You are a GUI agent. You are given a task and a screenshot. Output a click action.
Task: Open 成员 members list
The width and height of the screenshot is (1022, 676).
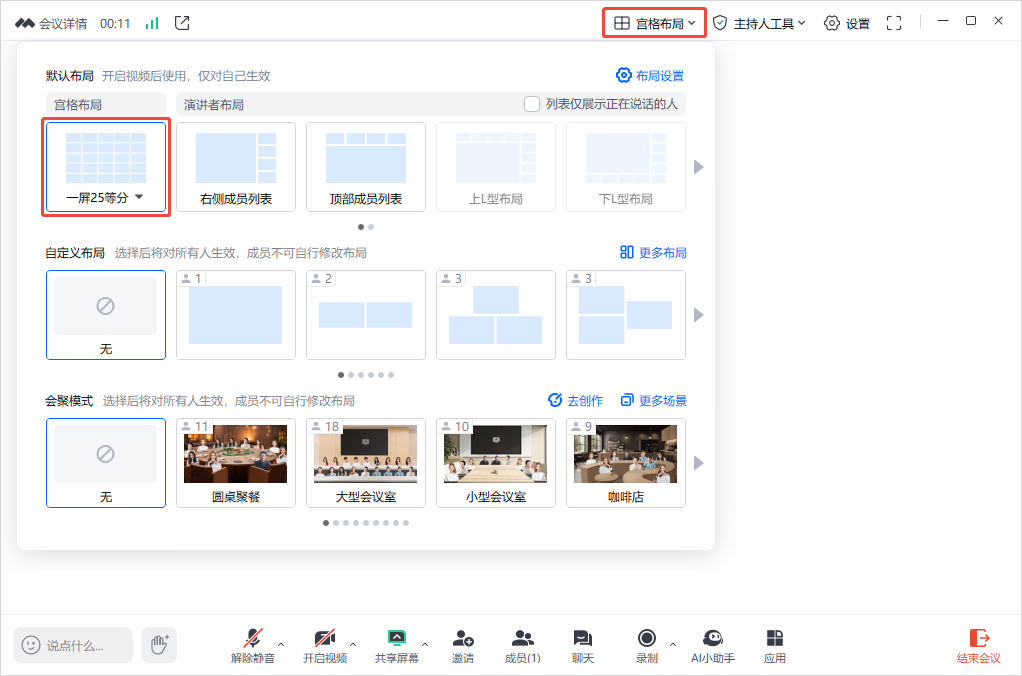[522, 645]
